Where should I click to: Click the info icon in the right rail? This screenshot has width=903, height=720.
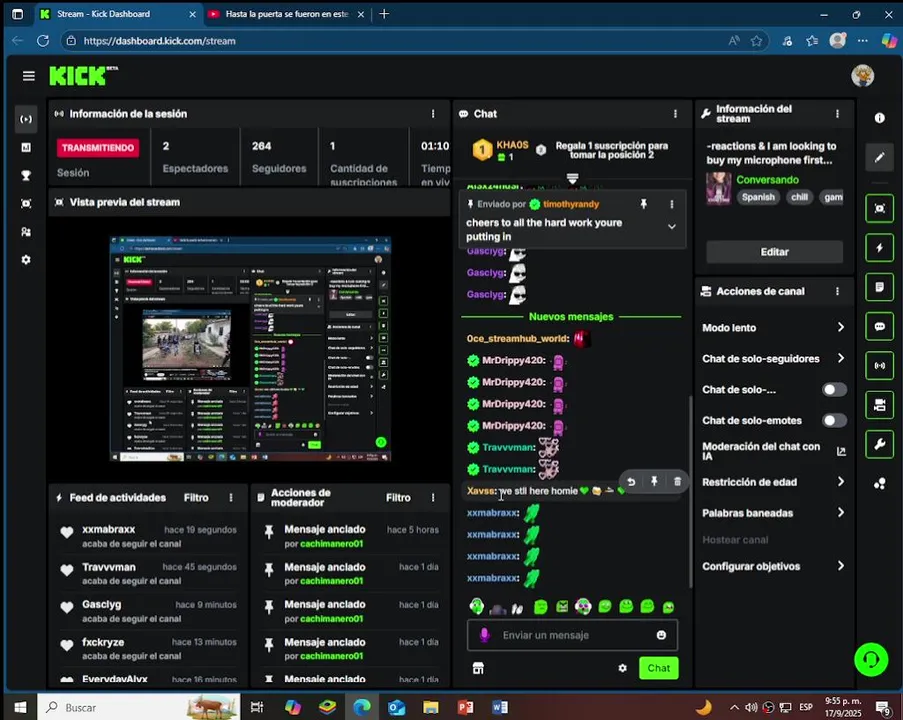pyautogui.click(x=879, y=118)
